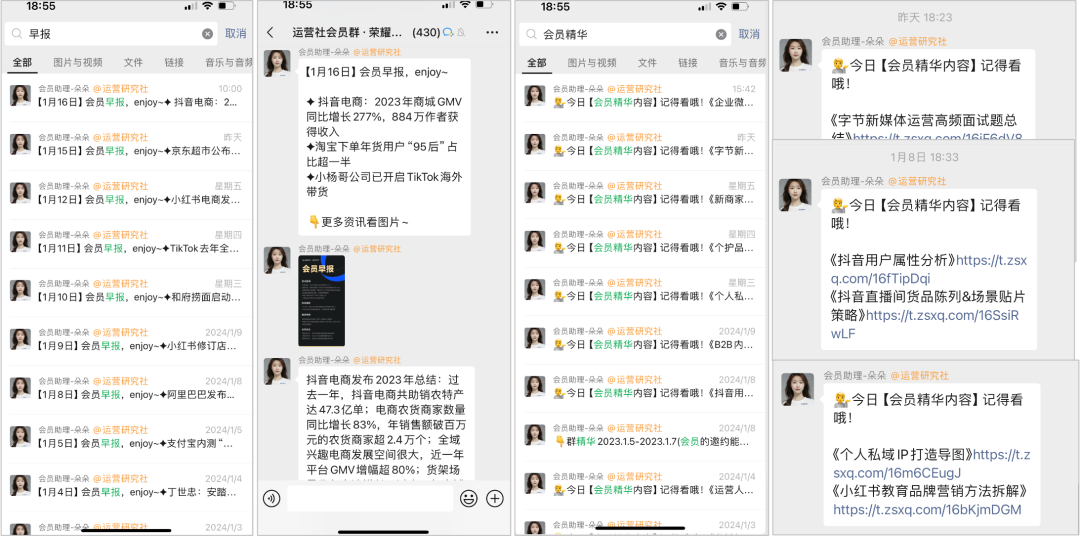
Task: Click the 早报 search input field
Action: point(110,34)
